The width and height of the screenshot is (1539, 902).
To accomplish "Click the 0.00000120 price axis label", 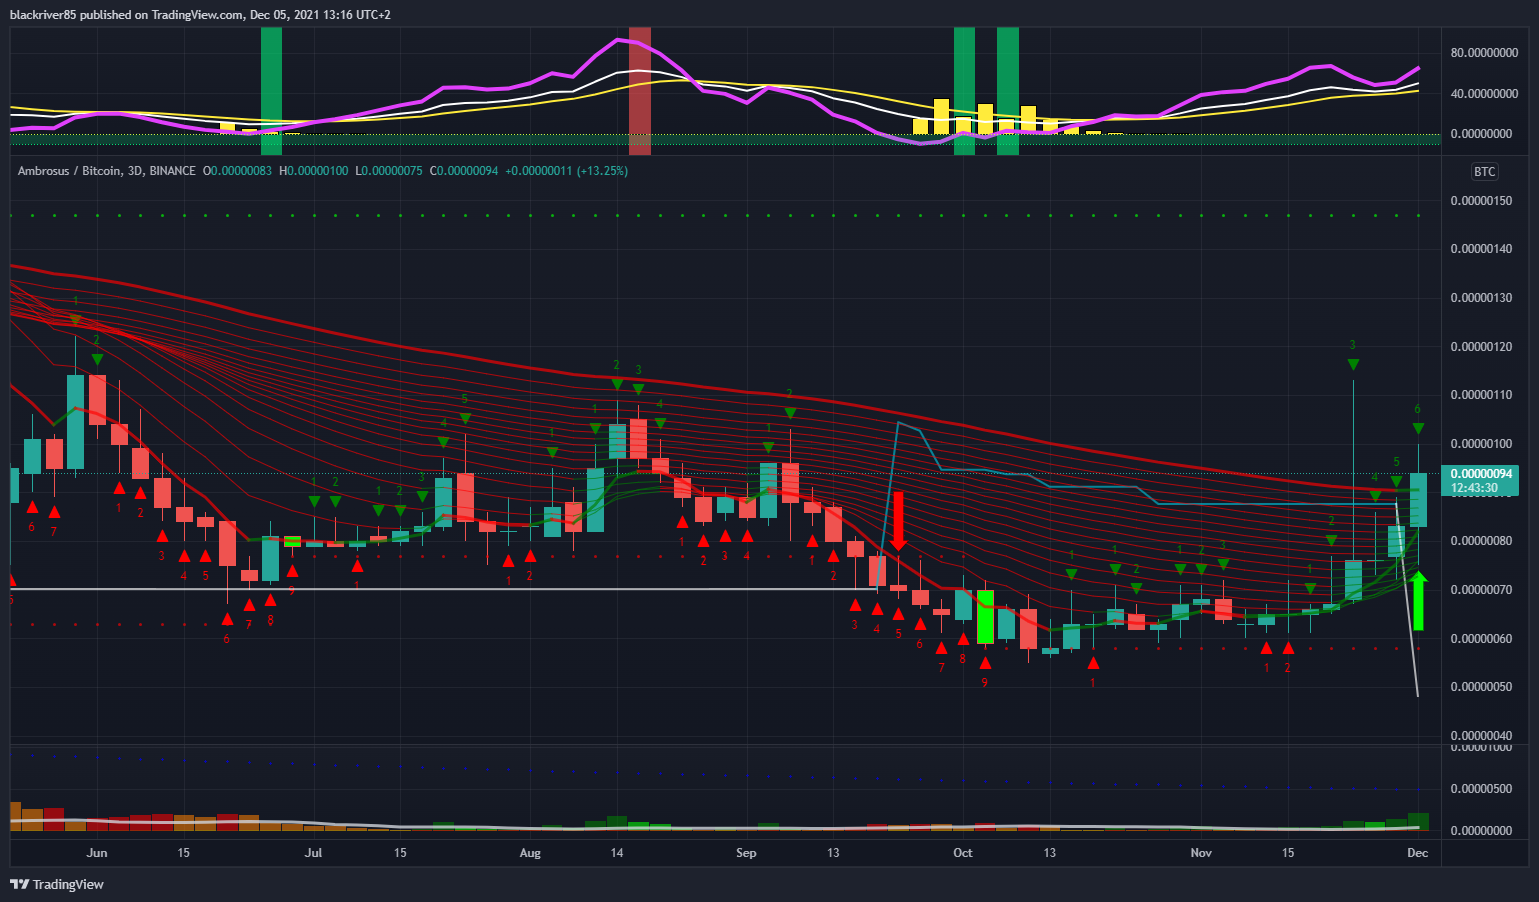I will 1481,347.
